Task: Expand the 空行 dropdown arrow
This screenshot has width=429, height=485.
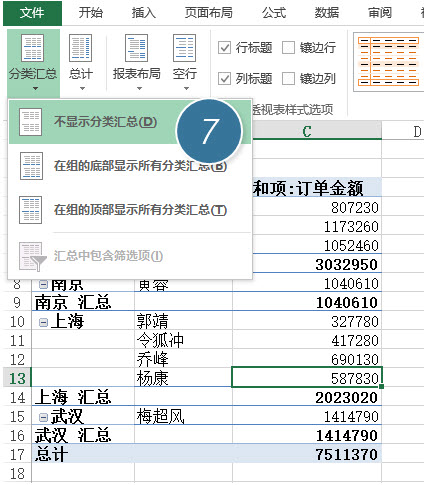Action: (x=186, y=89)
